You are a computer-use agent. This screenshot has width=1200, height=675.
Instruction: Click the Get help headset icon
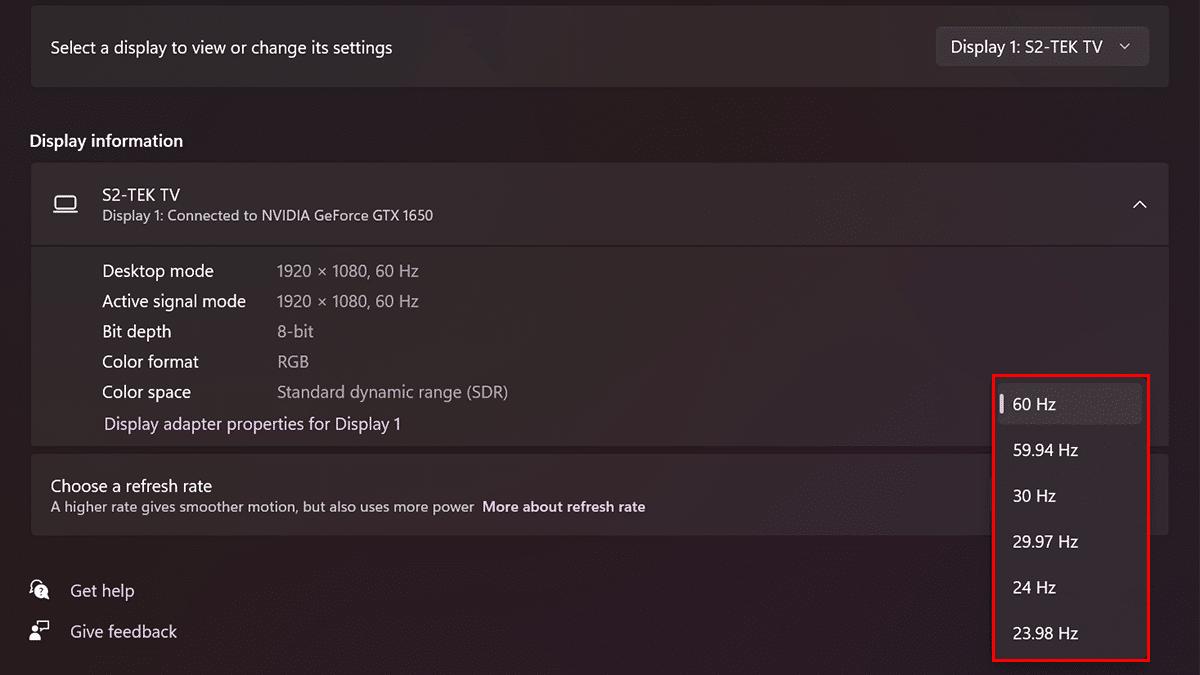click(x=40, y=590)
